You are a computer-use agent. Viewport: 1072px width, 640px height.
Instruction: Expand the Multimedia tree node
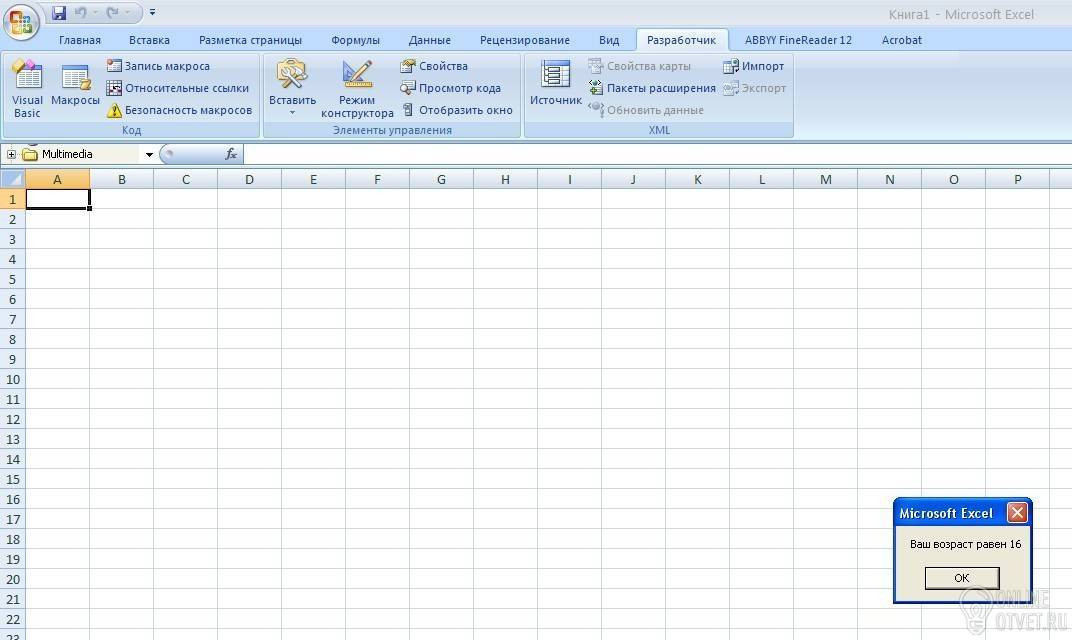[x=11, y=155]
